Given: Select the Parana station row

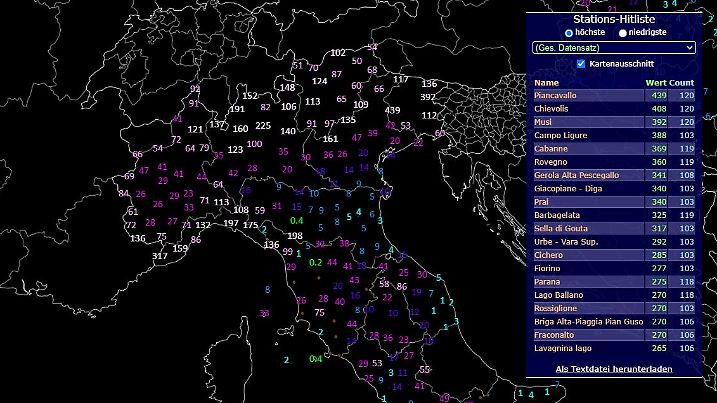Looking at the screenshot, I should coord(614,282).
